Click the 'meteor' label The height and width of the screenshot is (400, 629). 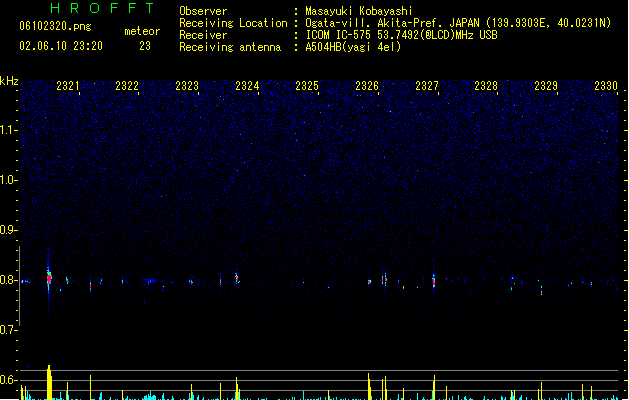142,31
